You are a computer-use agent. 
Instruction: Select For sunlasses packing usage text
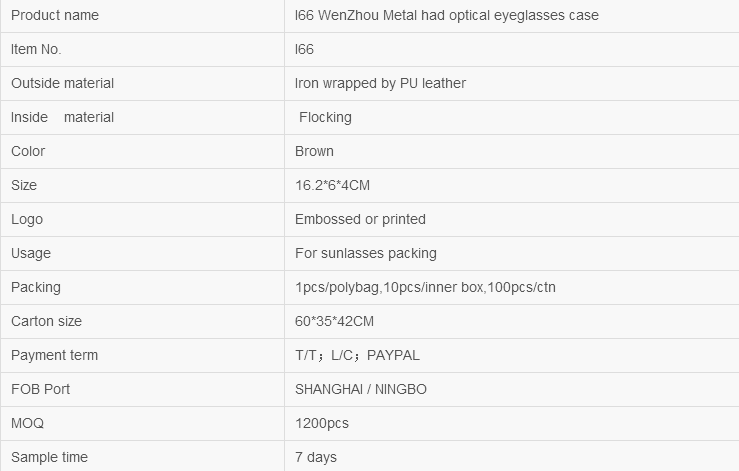(x=366, y=253)
